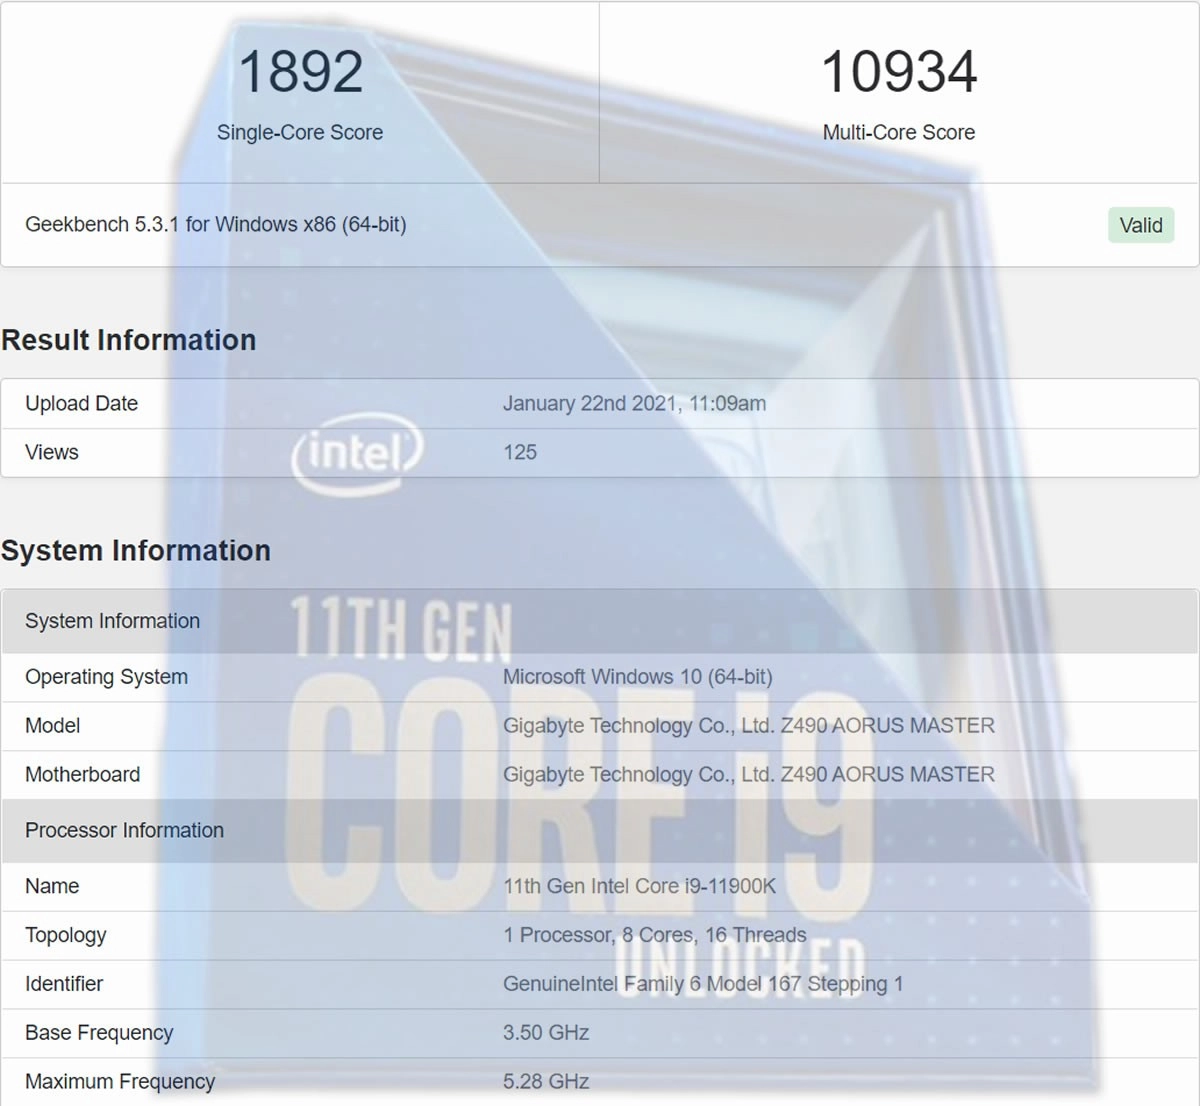The width and height of the screenshot is (1200, 1106).
Task: Click the Base Frequency label
Action: pyautogui.click(x=99, y=1033)
